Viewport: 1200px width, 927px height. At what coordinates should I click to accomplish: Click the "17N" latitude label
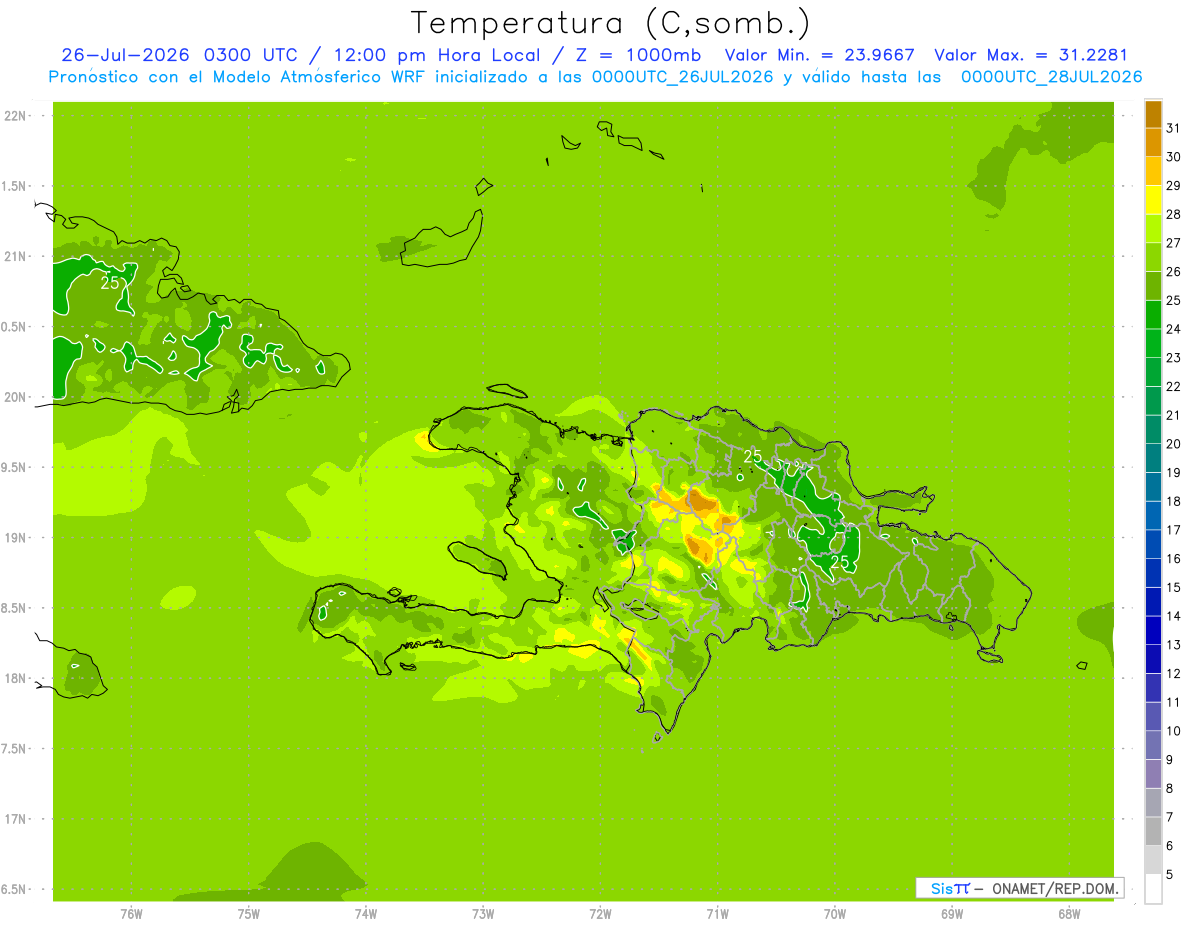16,820
